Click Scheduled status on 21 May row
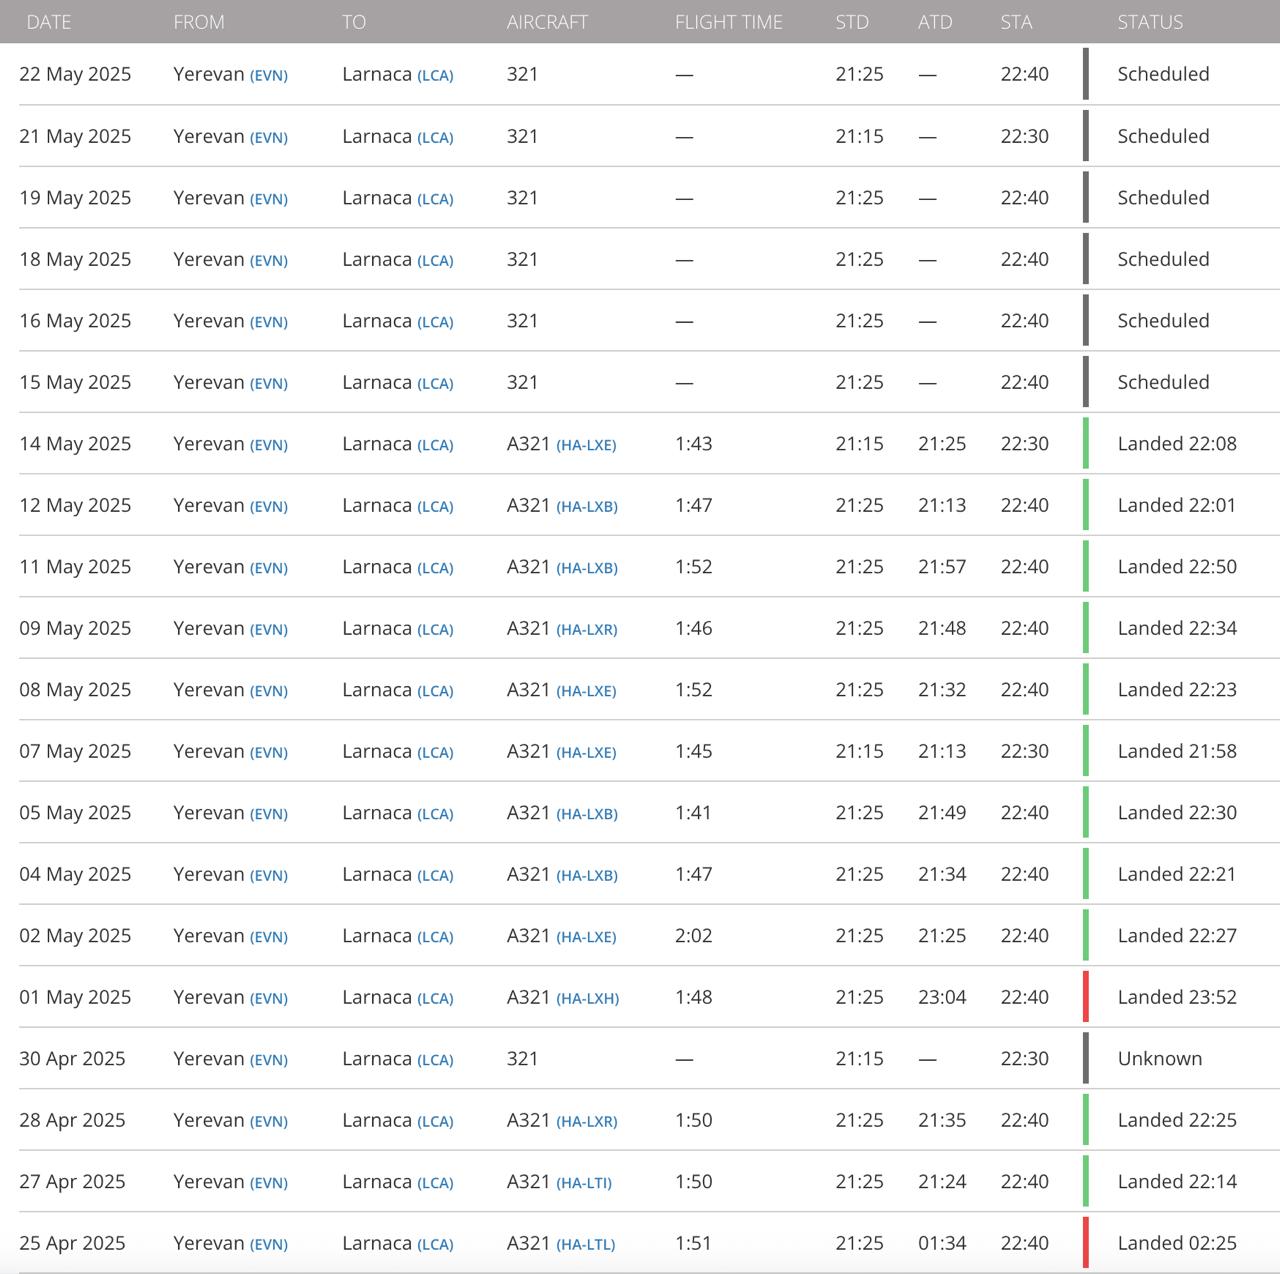Screen dimensions: 1280x1274 click(x=1163, y=136)
